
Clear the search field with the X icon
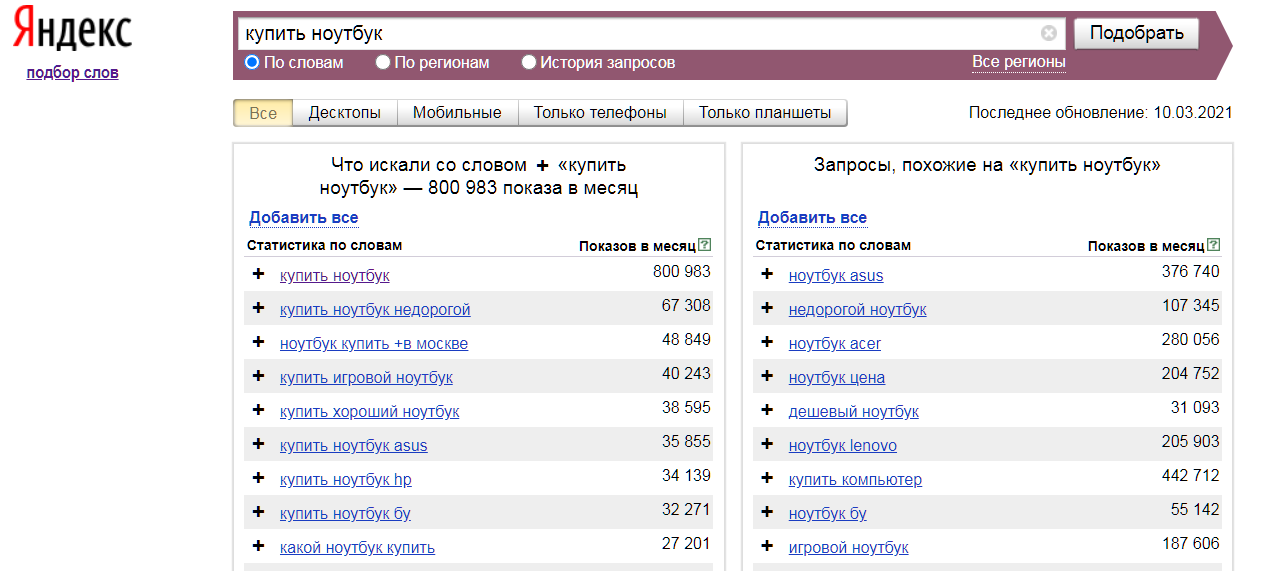(1049, 33)
